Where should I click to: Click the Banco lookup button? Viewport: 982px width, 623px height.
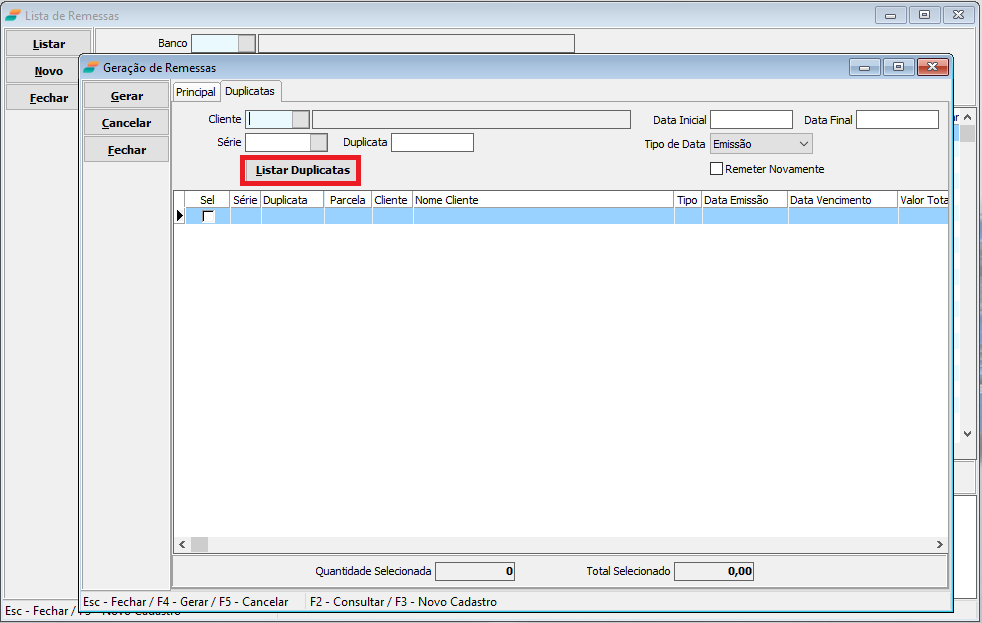(247, 44)
